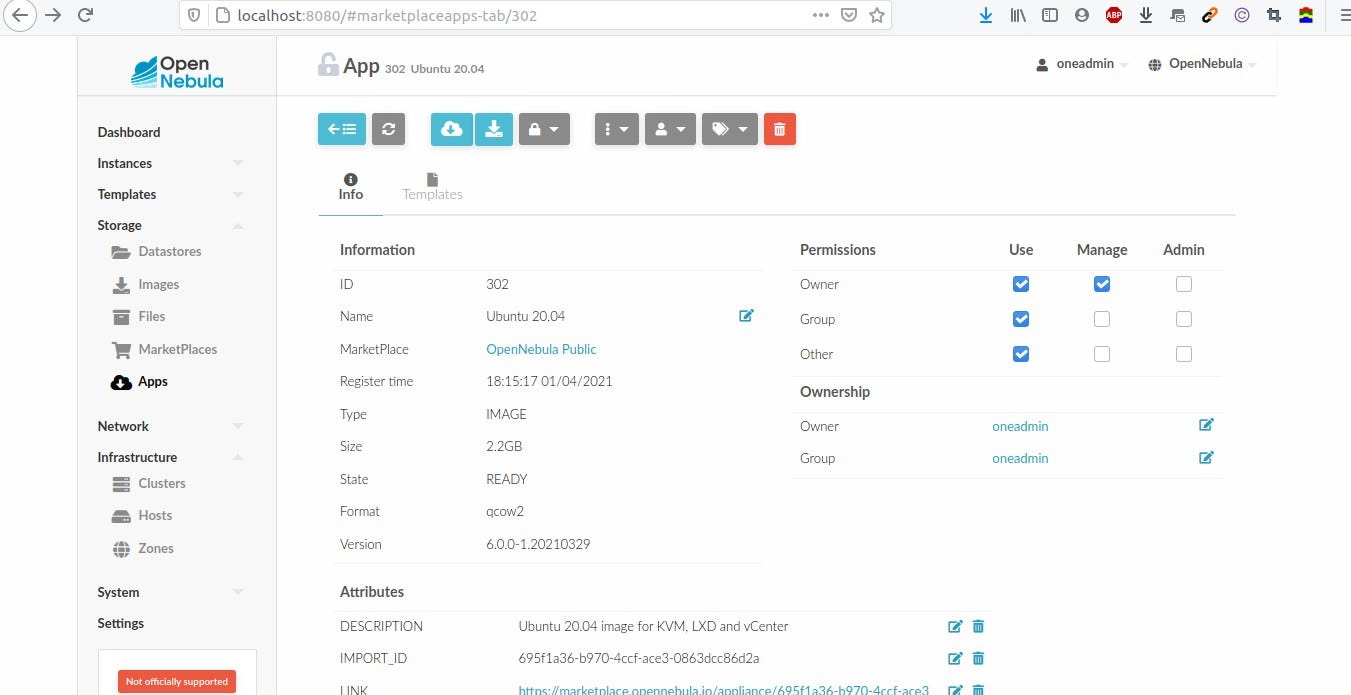
Task: Reload the browser page
Action: [86, 15]
